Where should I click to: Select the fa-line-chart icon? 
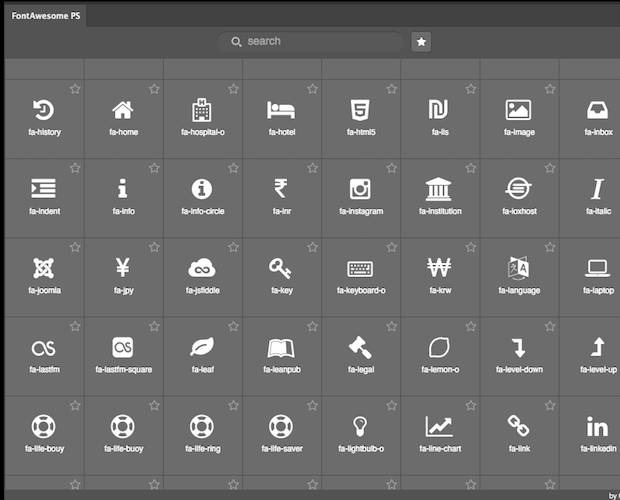tap(439, 426)
